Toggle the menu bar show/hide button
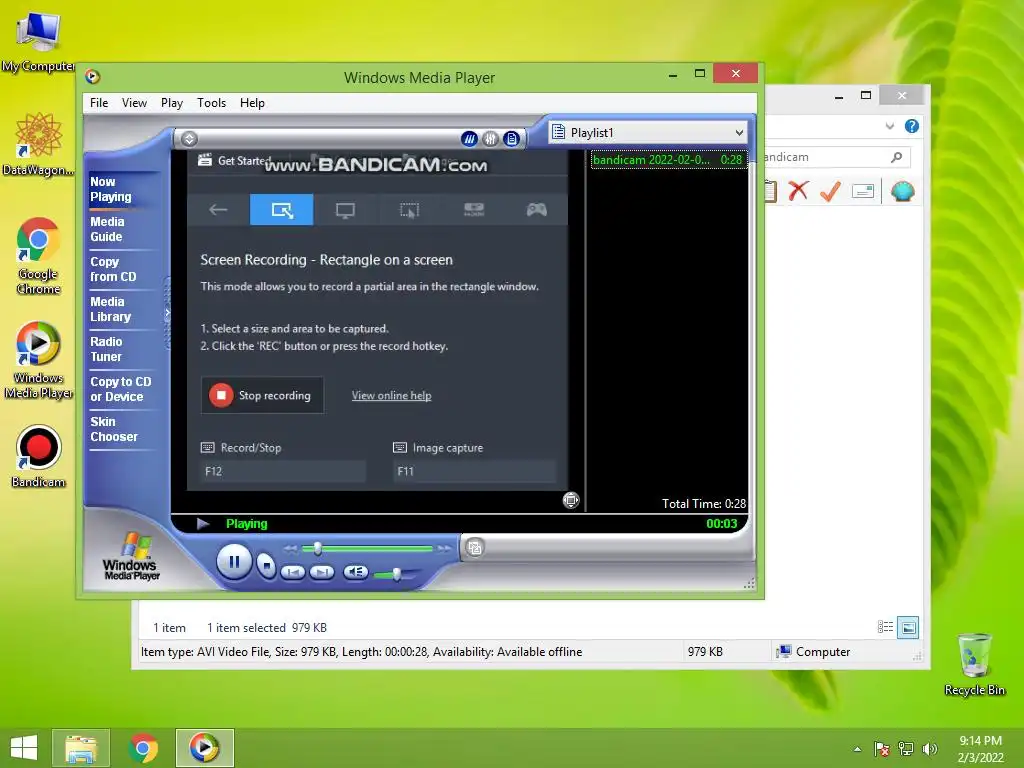 click(x=189, y=138)
